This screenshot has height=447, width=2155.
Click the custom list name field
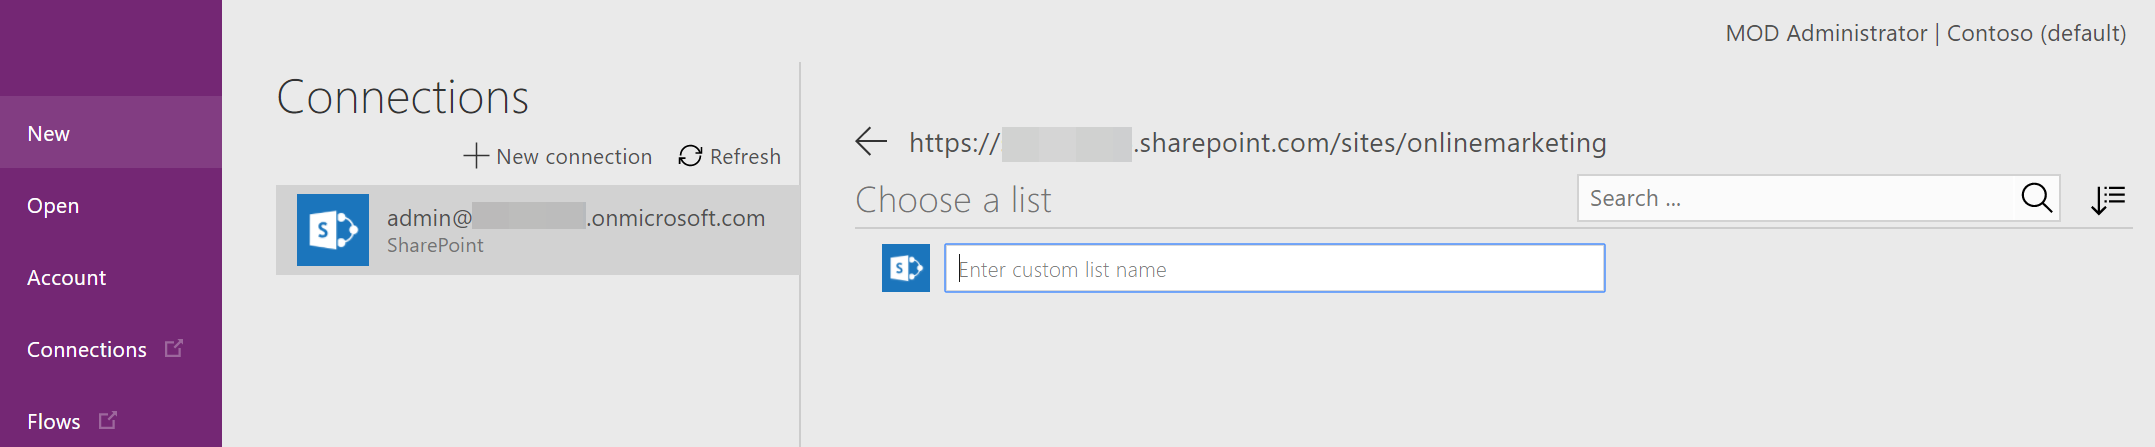click(1275, 268)
